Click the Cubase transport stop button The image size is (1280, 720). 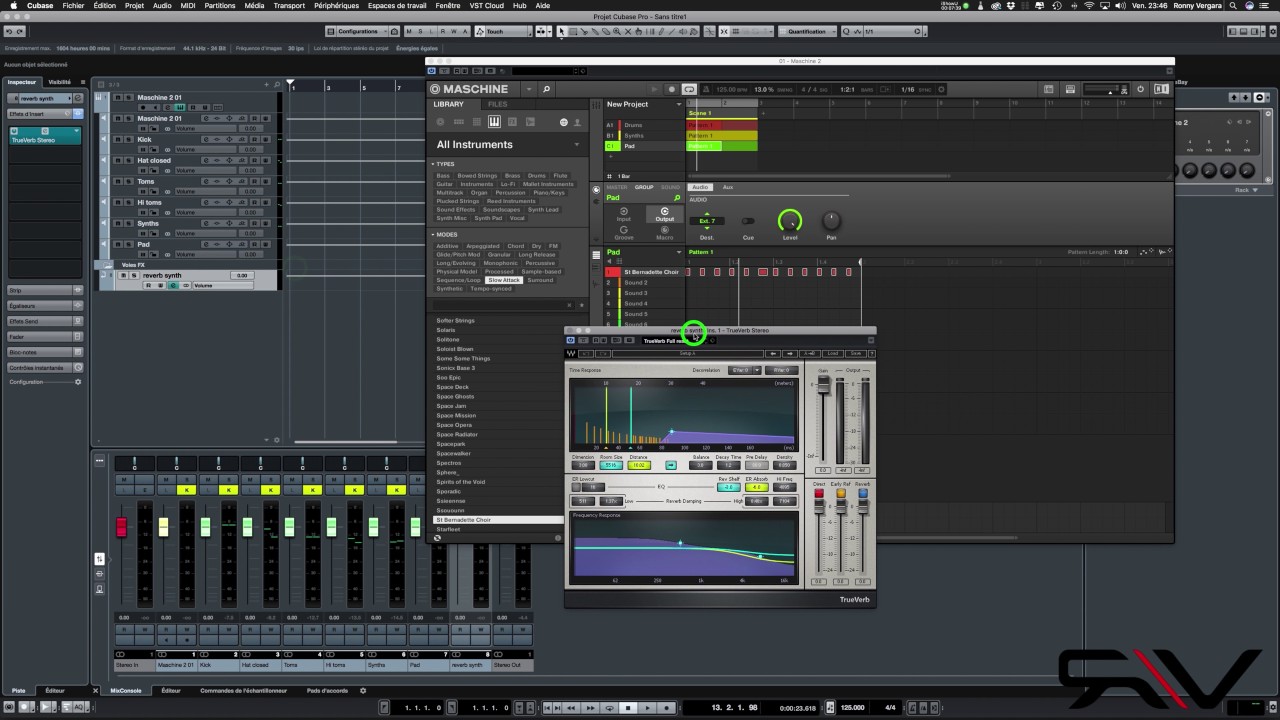628,708
